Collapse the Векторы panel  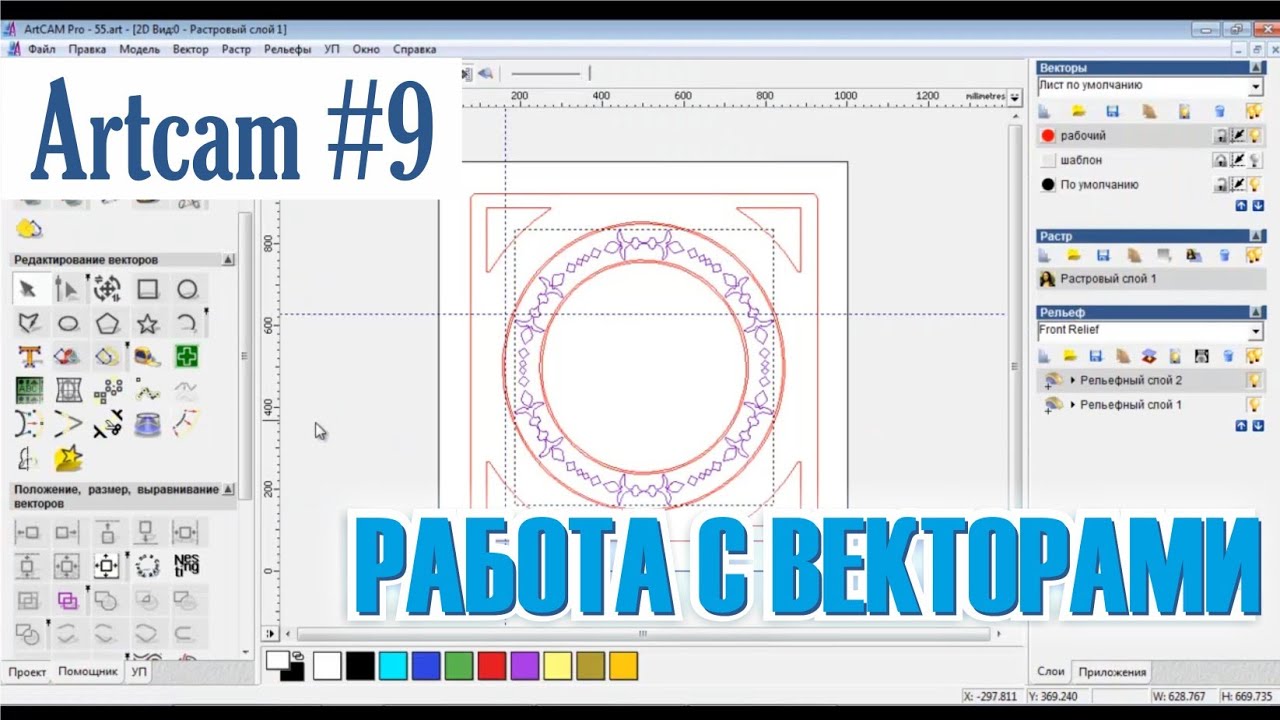point(1256,68)
